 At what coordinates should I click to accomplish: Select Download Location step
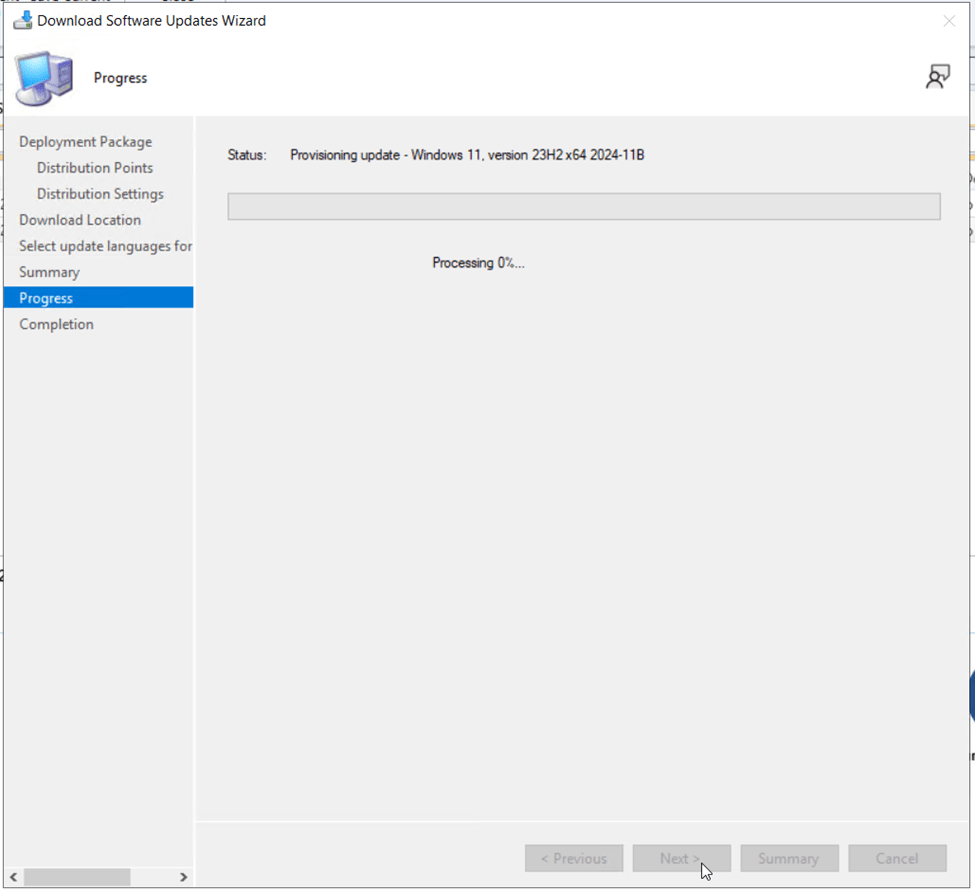click(x=80, y=220)
